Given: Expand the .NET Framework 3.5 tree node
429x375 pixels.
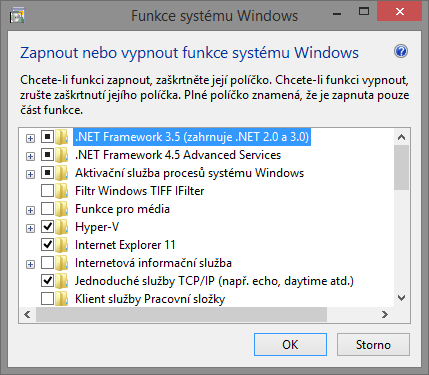Looking at the screenshot, I should coord(30,138).
